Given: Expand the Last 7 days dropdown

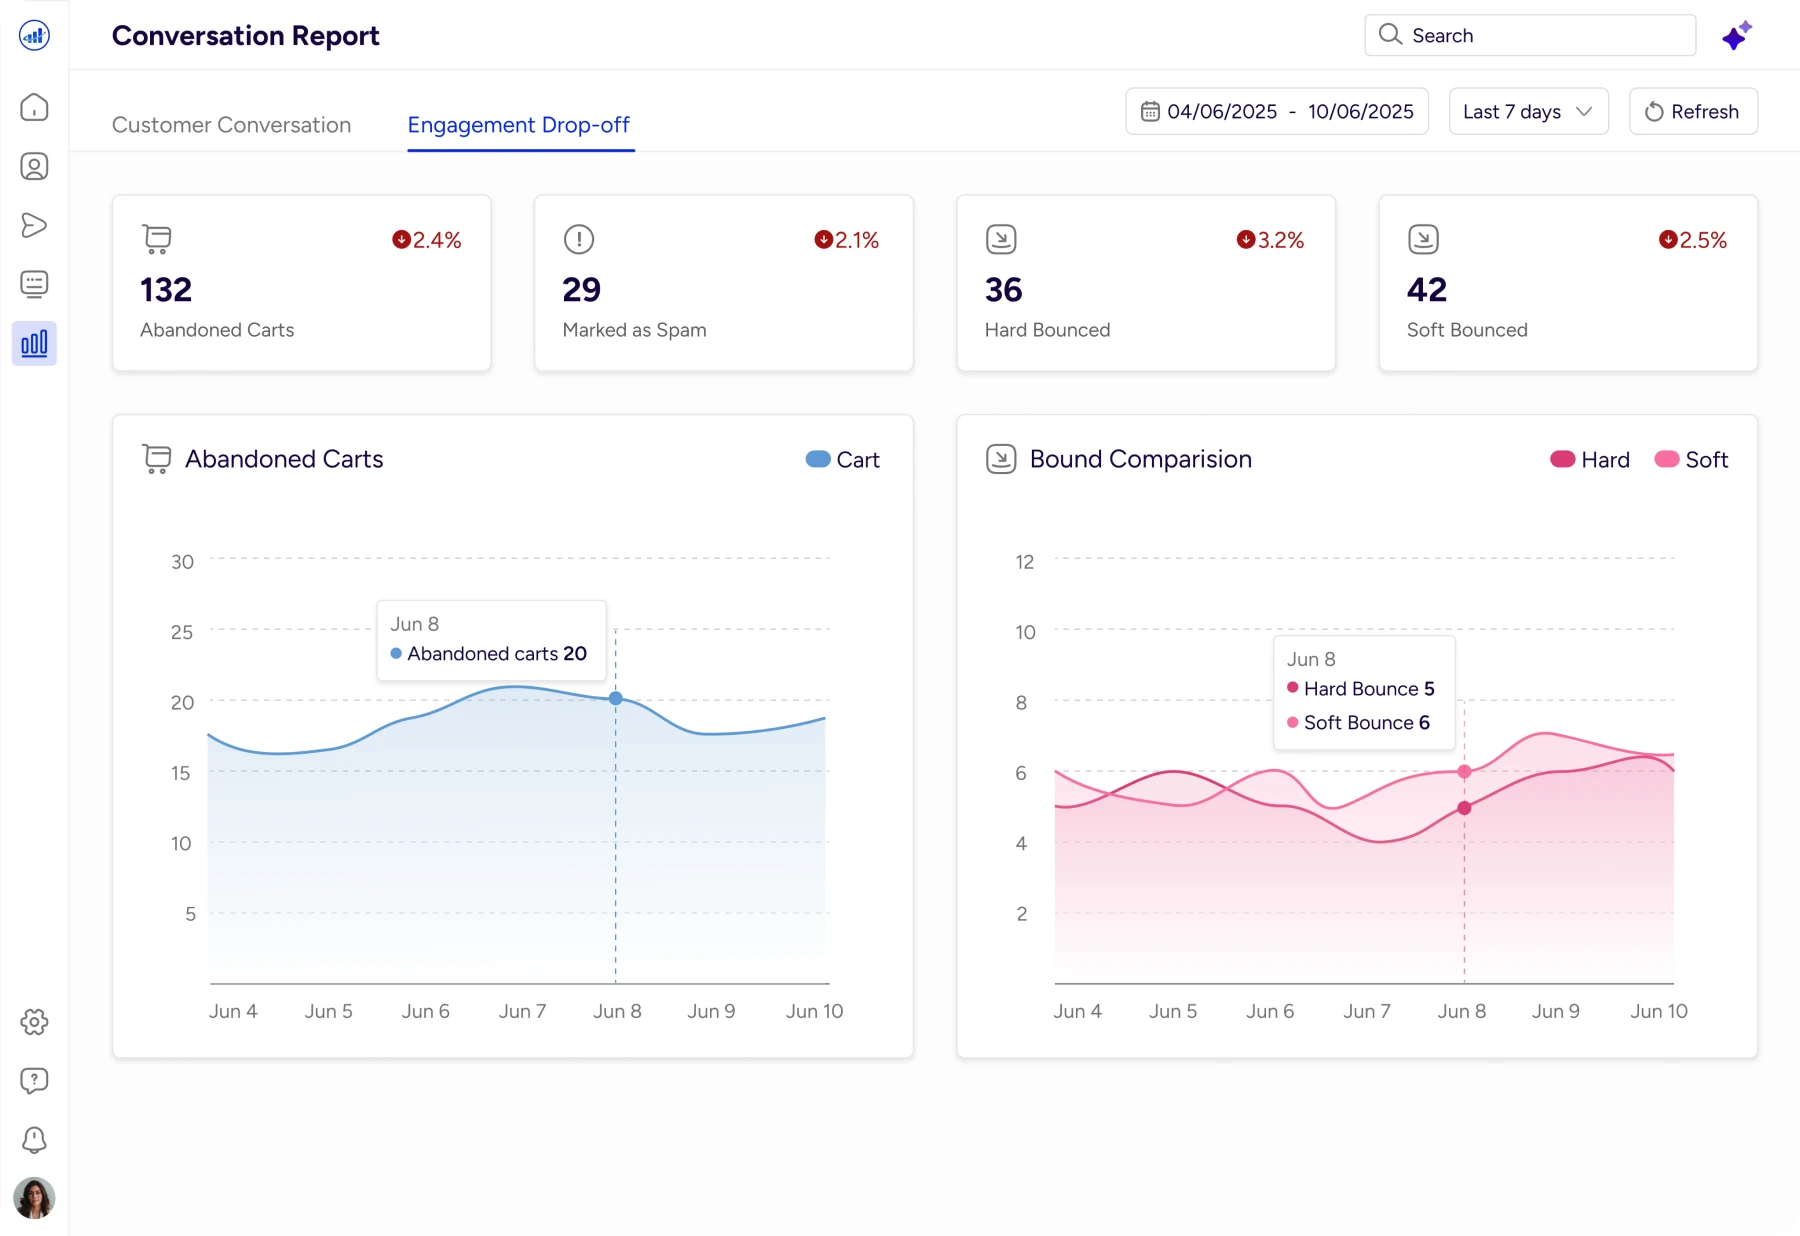Looking at the screenshot, I should [x=1528, y=112].
